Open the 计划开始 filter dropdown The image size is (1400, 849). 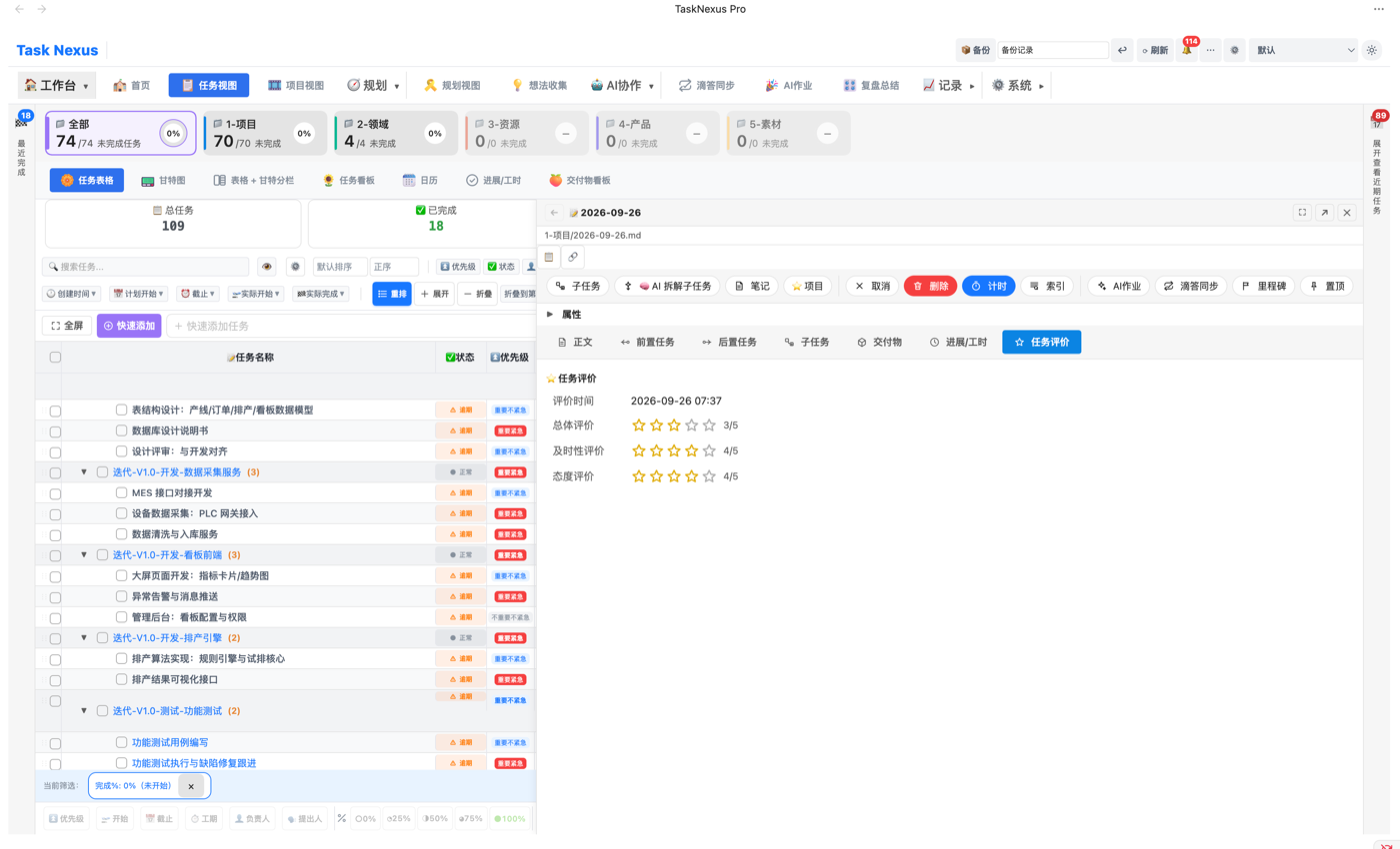tap(139, 294)
